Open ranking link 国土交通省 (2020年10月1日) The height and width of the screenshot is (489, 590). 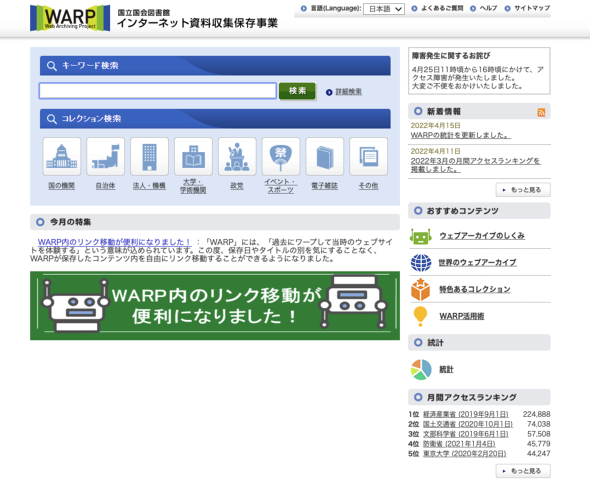pyautogui.click(x=468, y=424)
